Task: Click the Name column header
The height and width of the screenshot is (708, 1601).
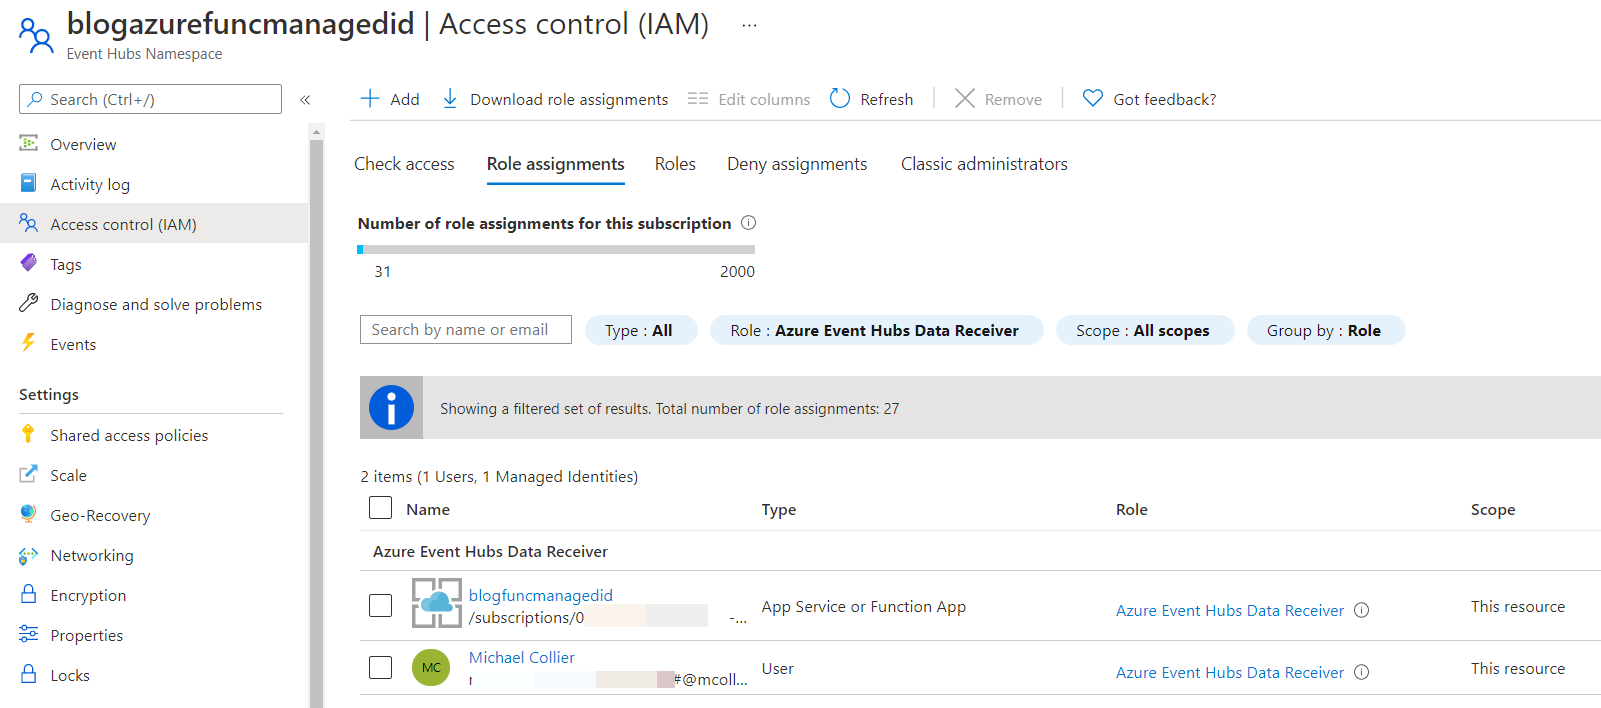Action: tap(428, 509)
